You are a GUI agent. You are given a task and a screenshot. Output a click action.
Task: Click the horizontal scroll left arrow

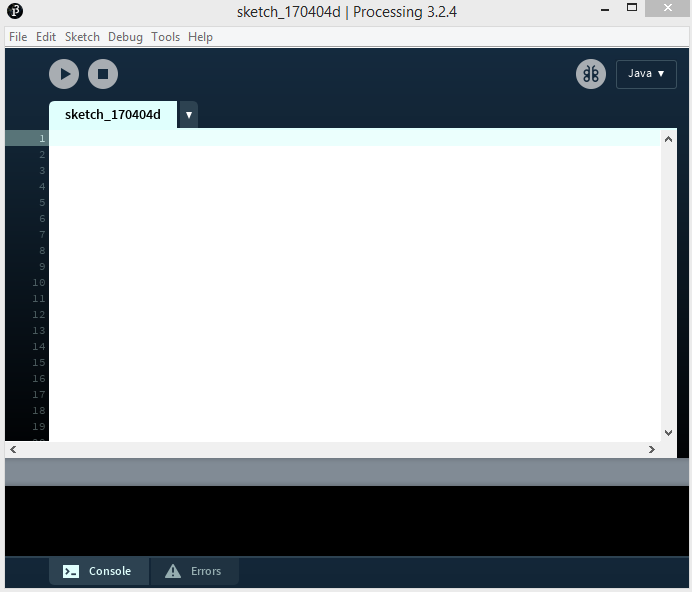pos(13,449)
